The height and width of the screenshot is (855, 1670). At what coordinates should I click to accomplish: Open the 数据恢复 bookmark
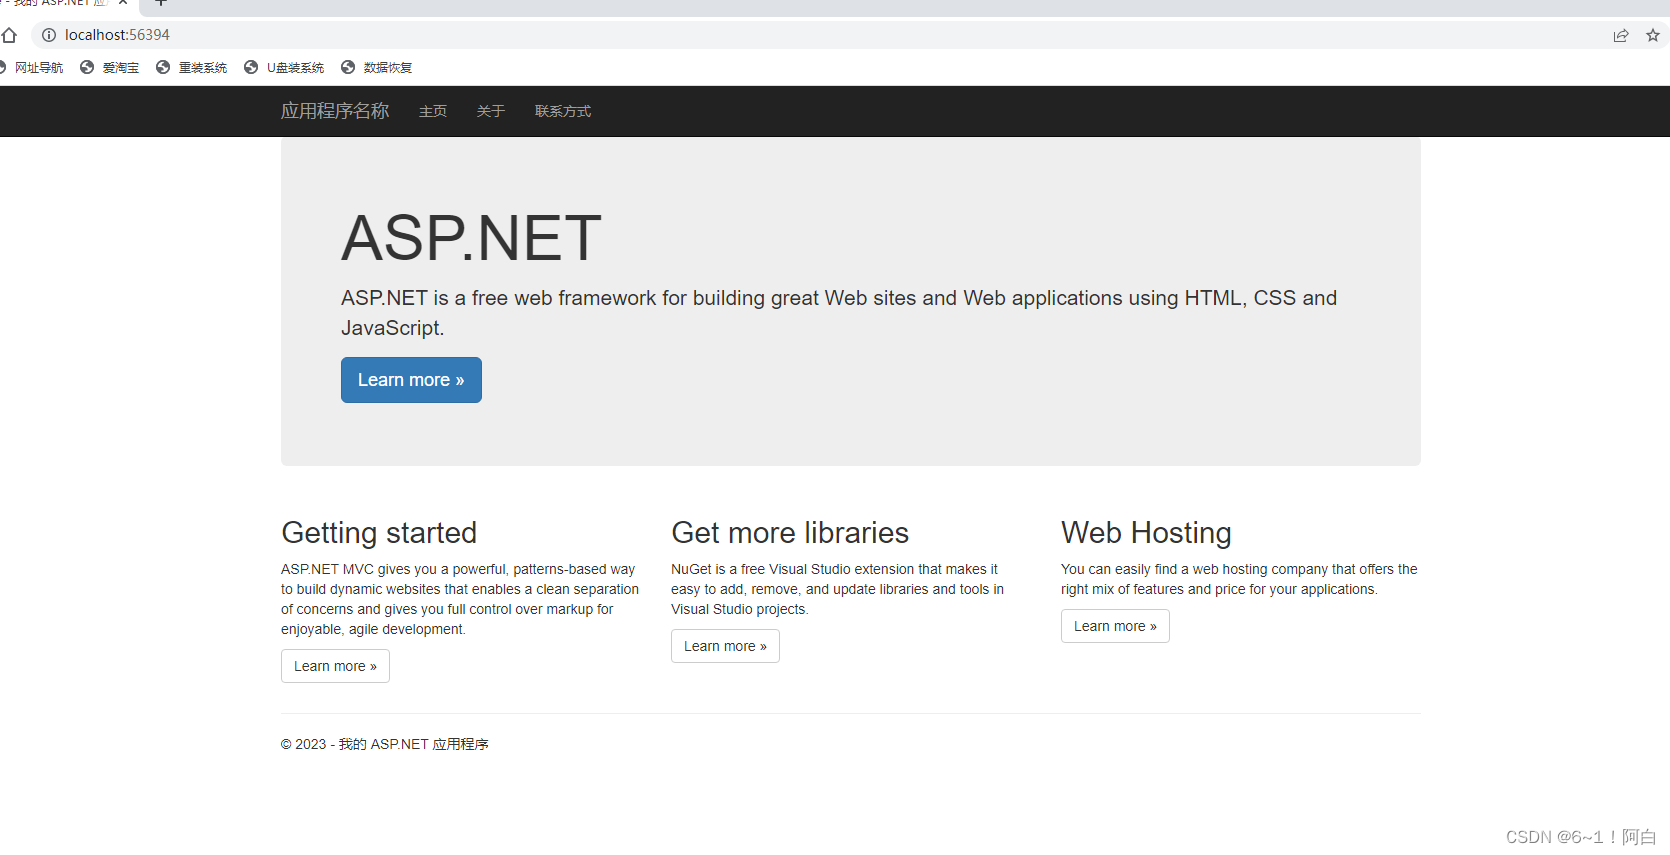pos(377,68)
